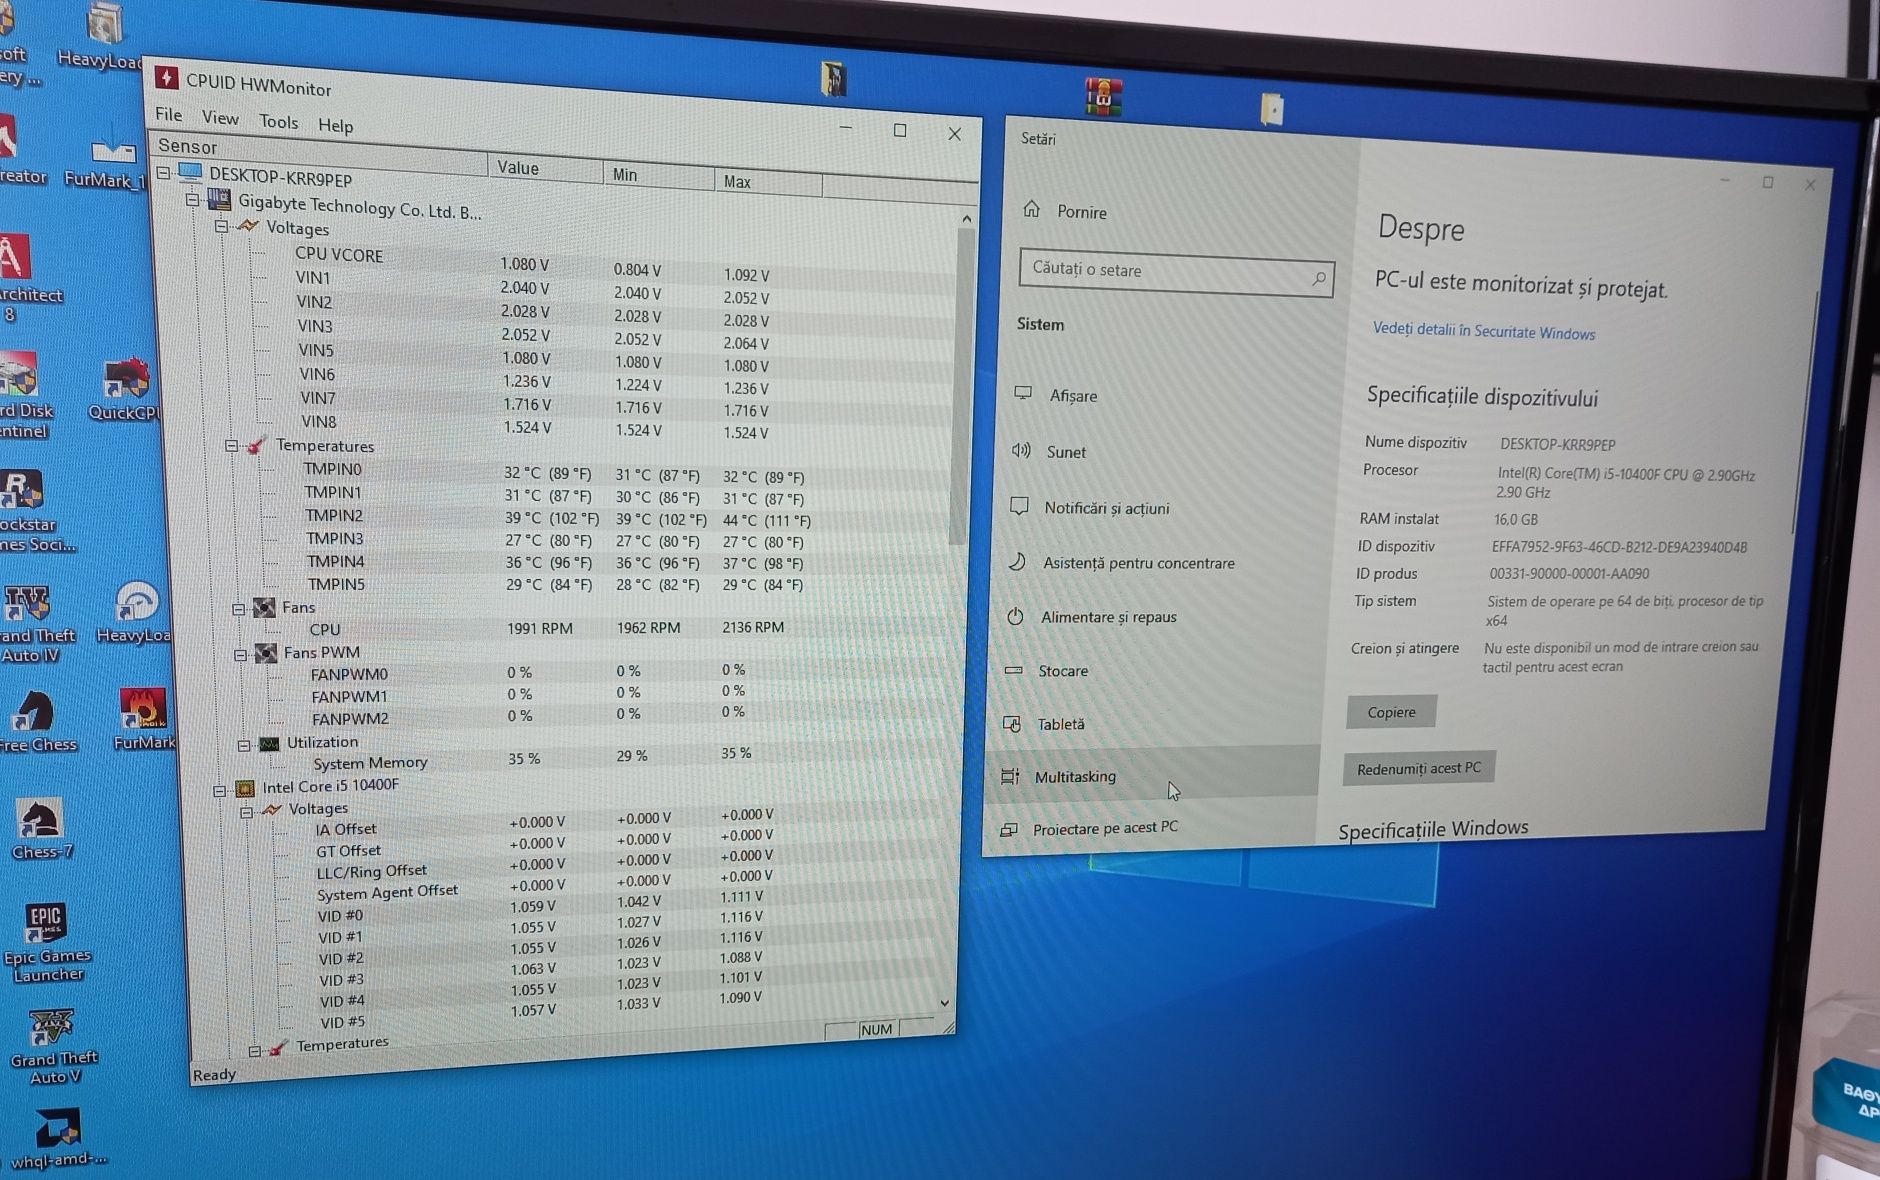Open the Help menu in HWMonitor
Viewport: 1880px width, 1180px height.
click(335, 125)
